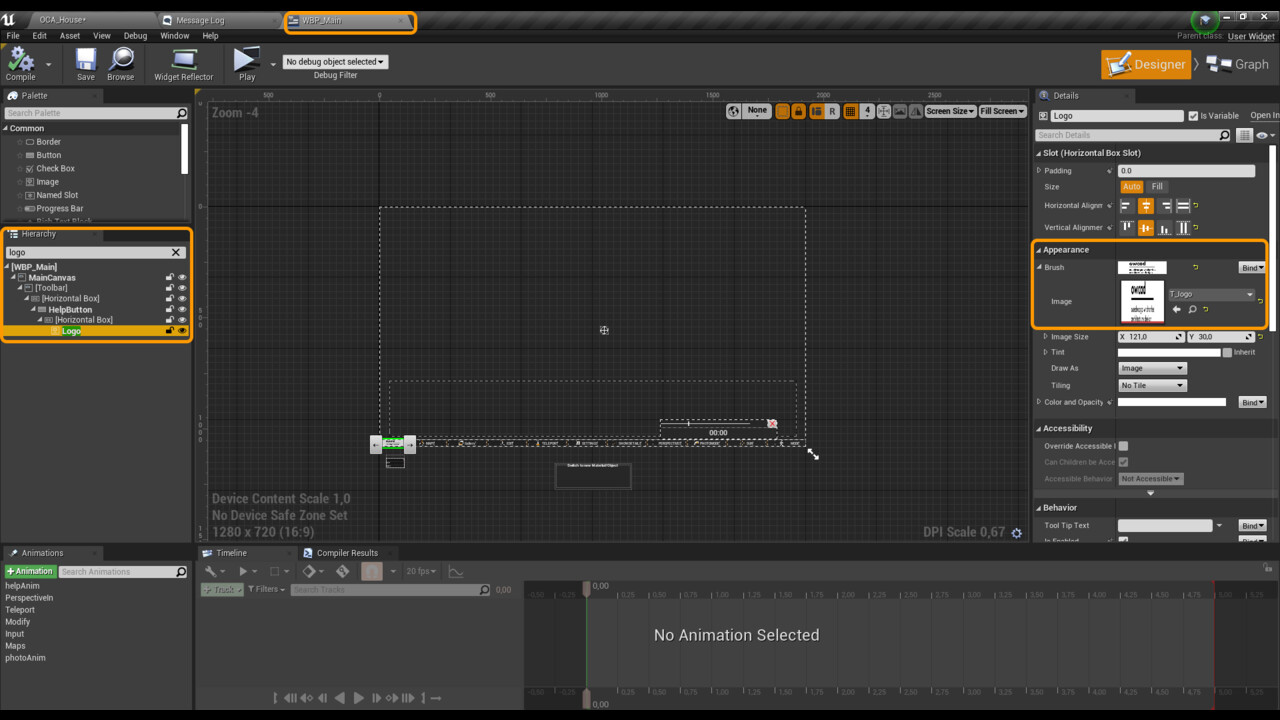The height and width of the screenshot is (720, 1280).
Task: Collapse the MainCanvas tree node
Action: coord(15,278)
